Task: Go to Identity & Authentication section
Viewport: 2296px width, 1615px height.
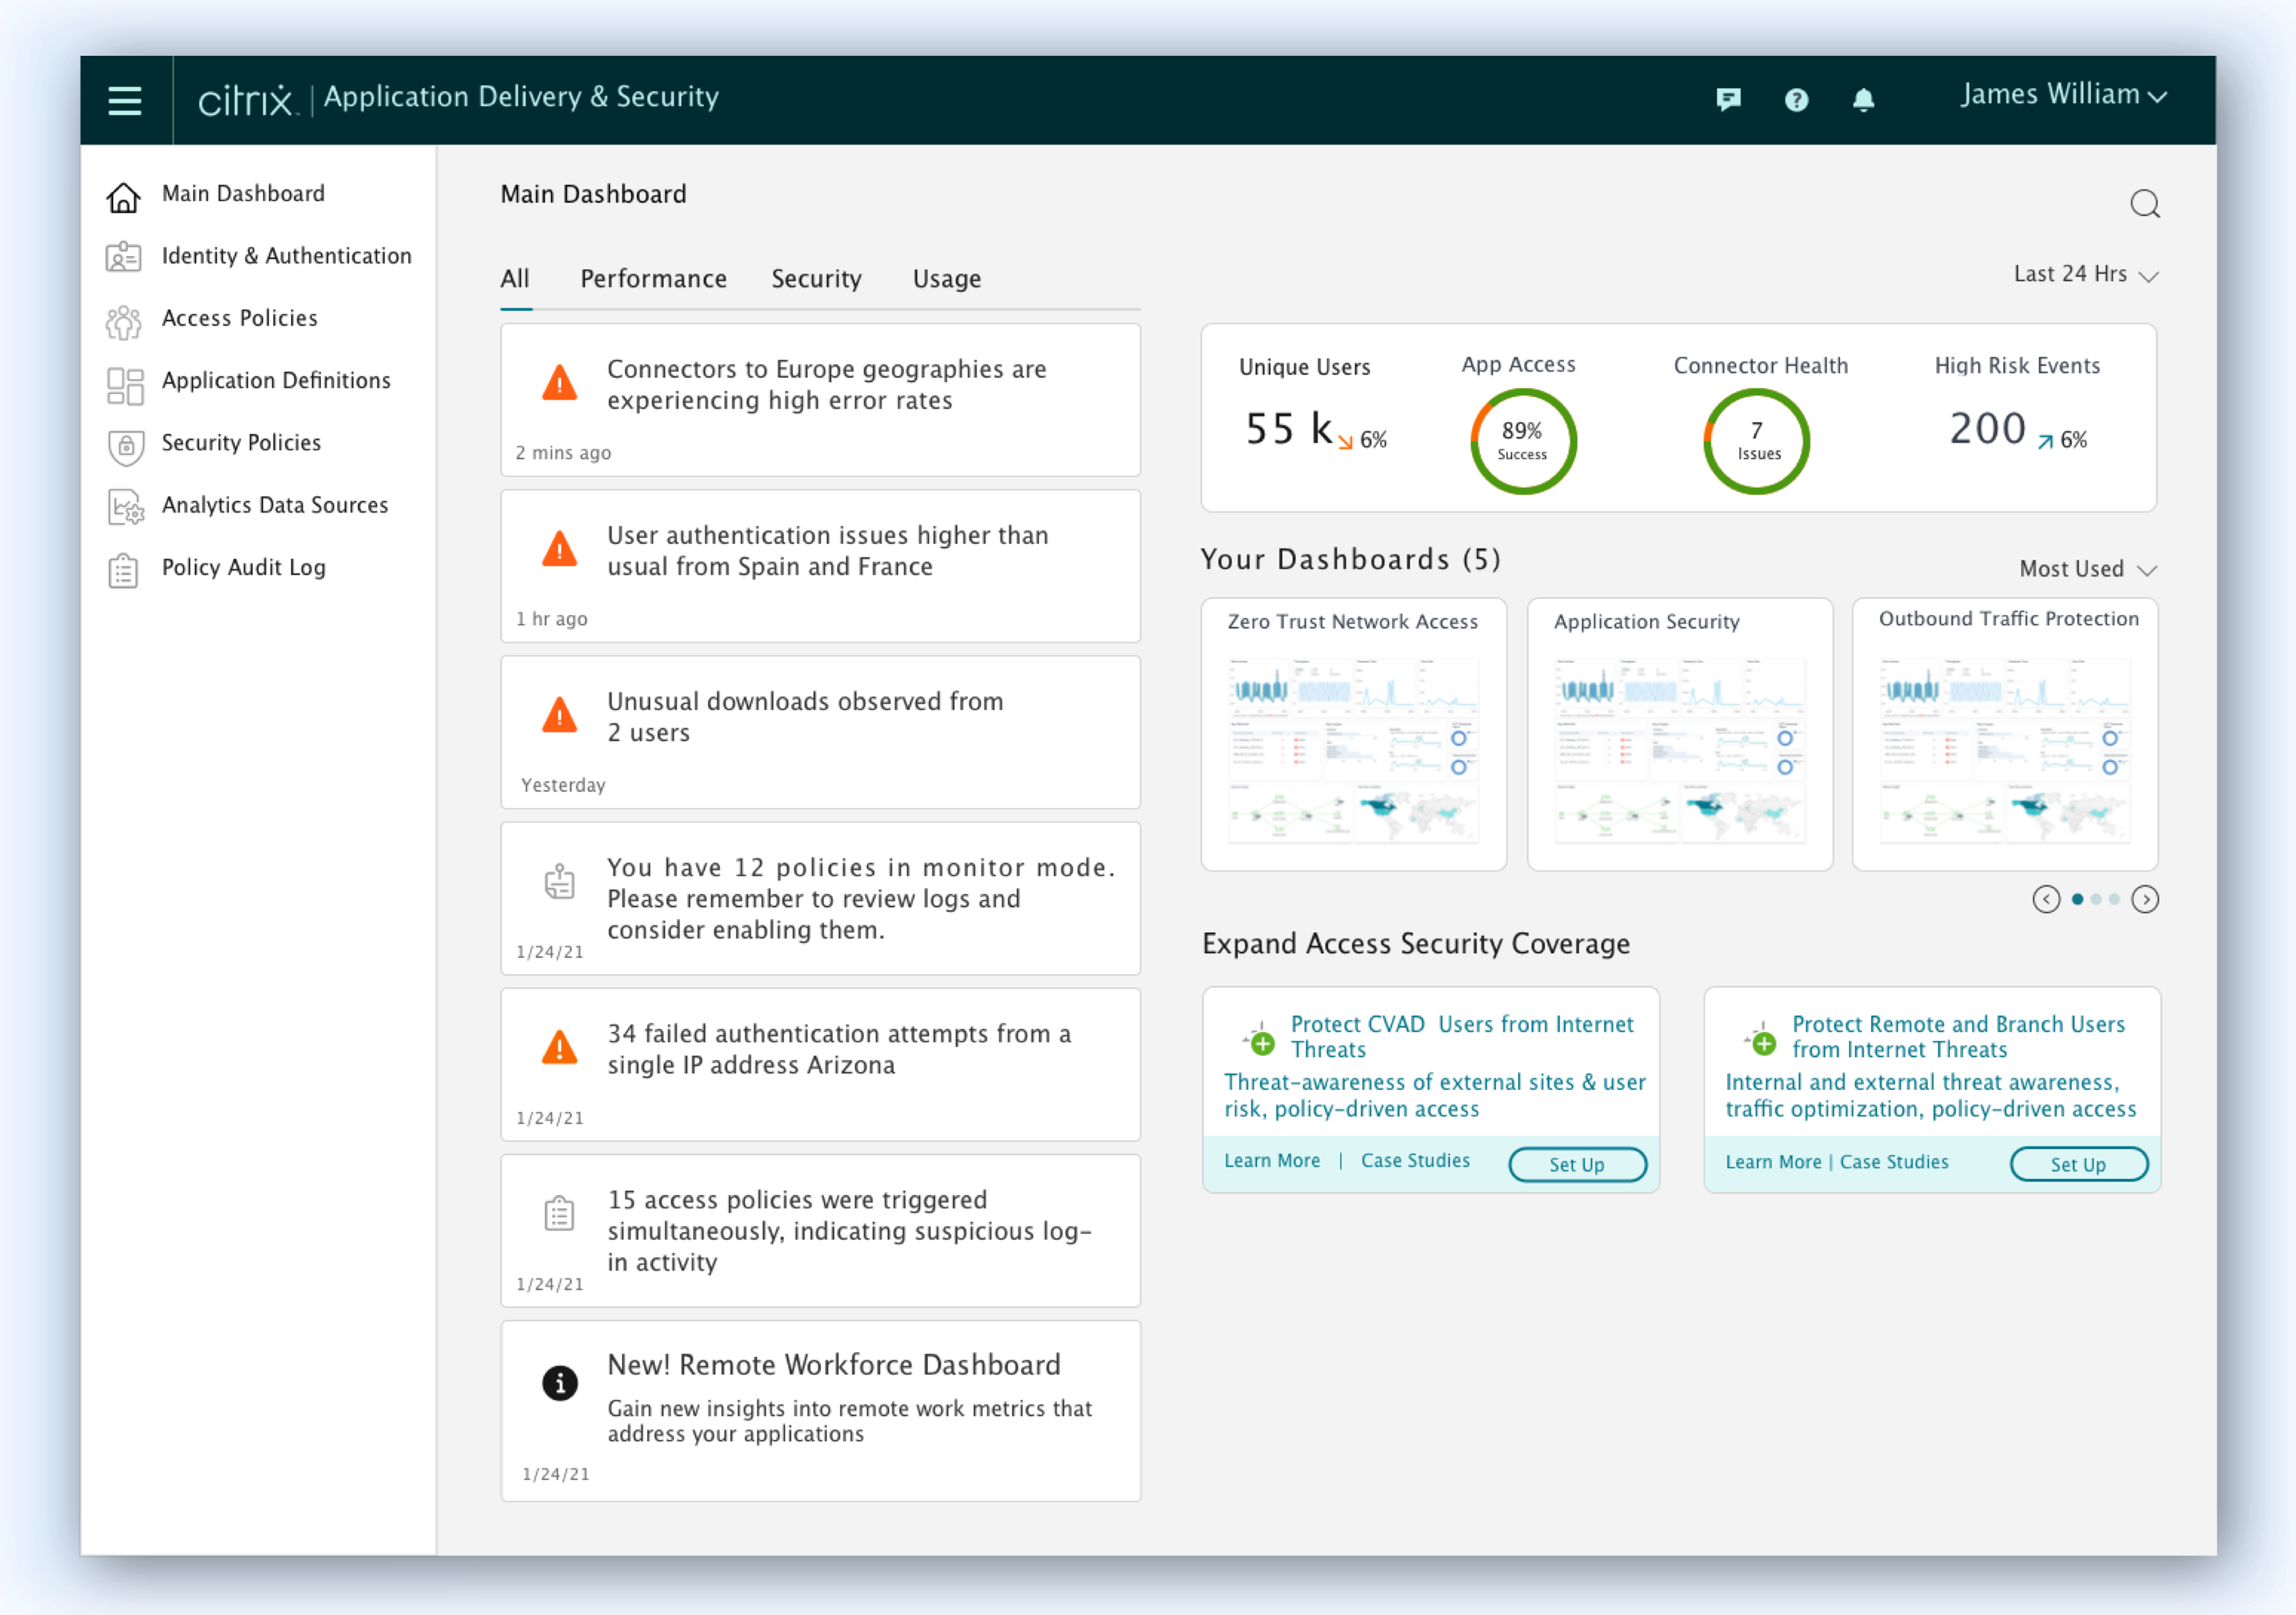Action: (286, 256)
